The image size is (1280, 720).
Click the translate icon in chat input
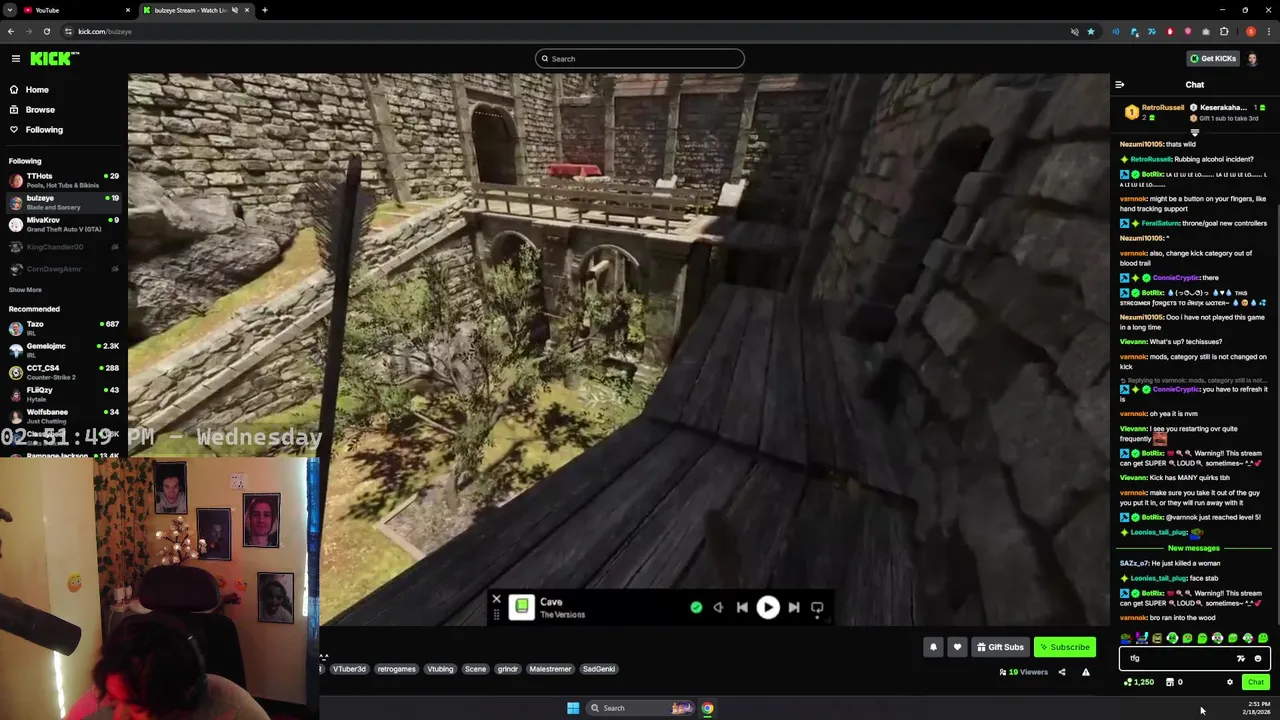click(x=1241, y=659)
